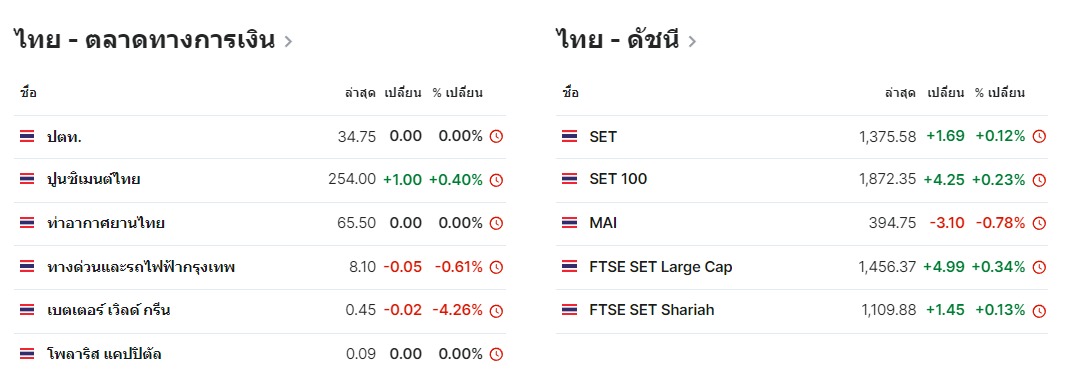Viewport: 1065px width, 371px height.
Task: Click clock icon beside SET index
Action: 1039,137
